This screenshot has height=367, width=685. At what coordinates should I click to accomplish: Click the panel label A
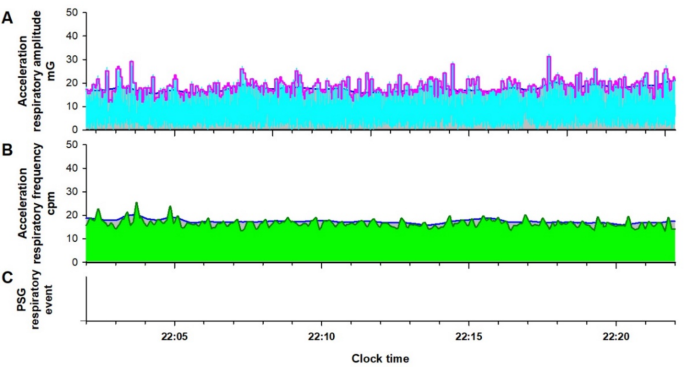tap(8, 18)
